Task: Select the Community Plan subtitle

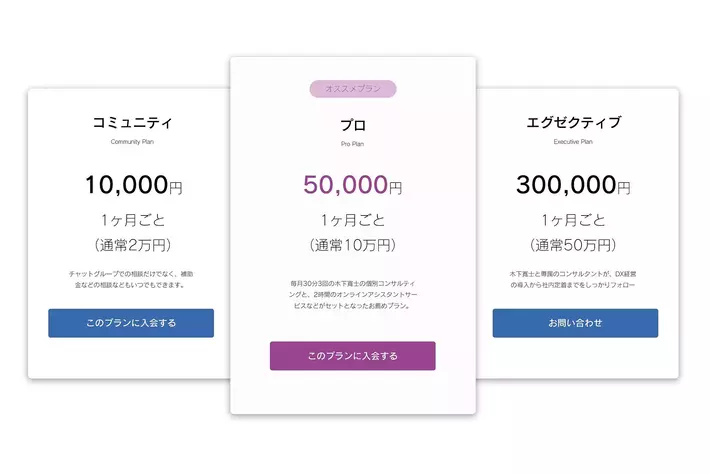Action: (x=132, y=142)
